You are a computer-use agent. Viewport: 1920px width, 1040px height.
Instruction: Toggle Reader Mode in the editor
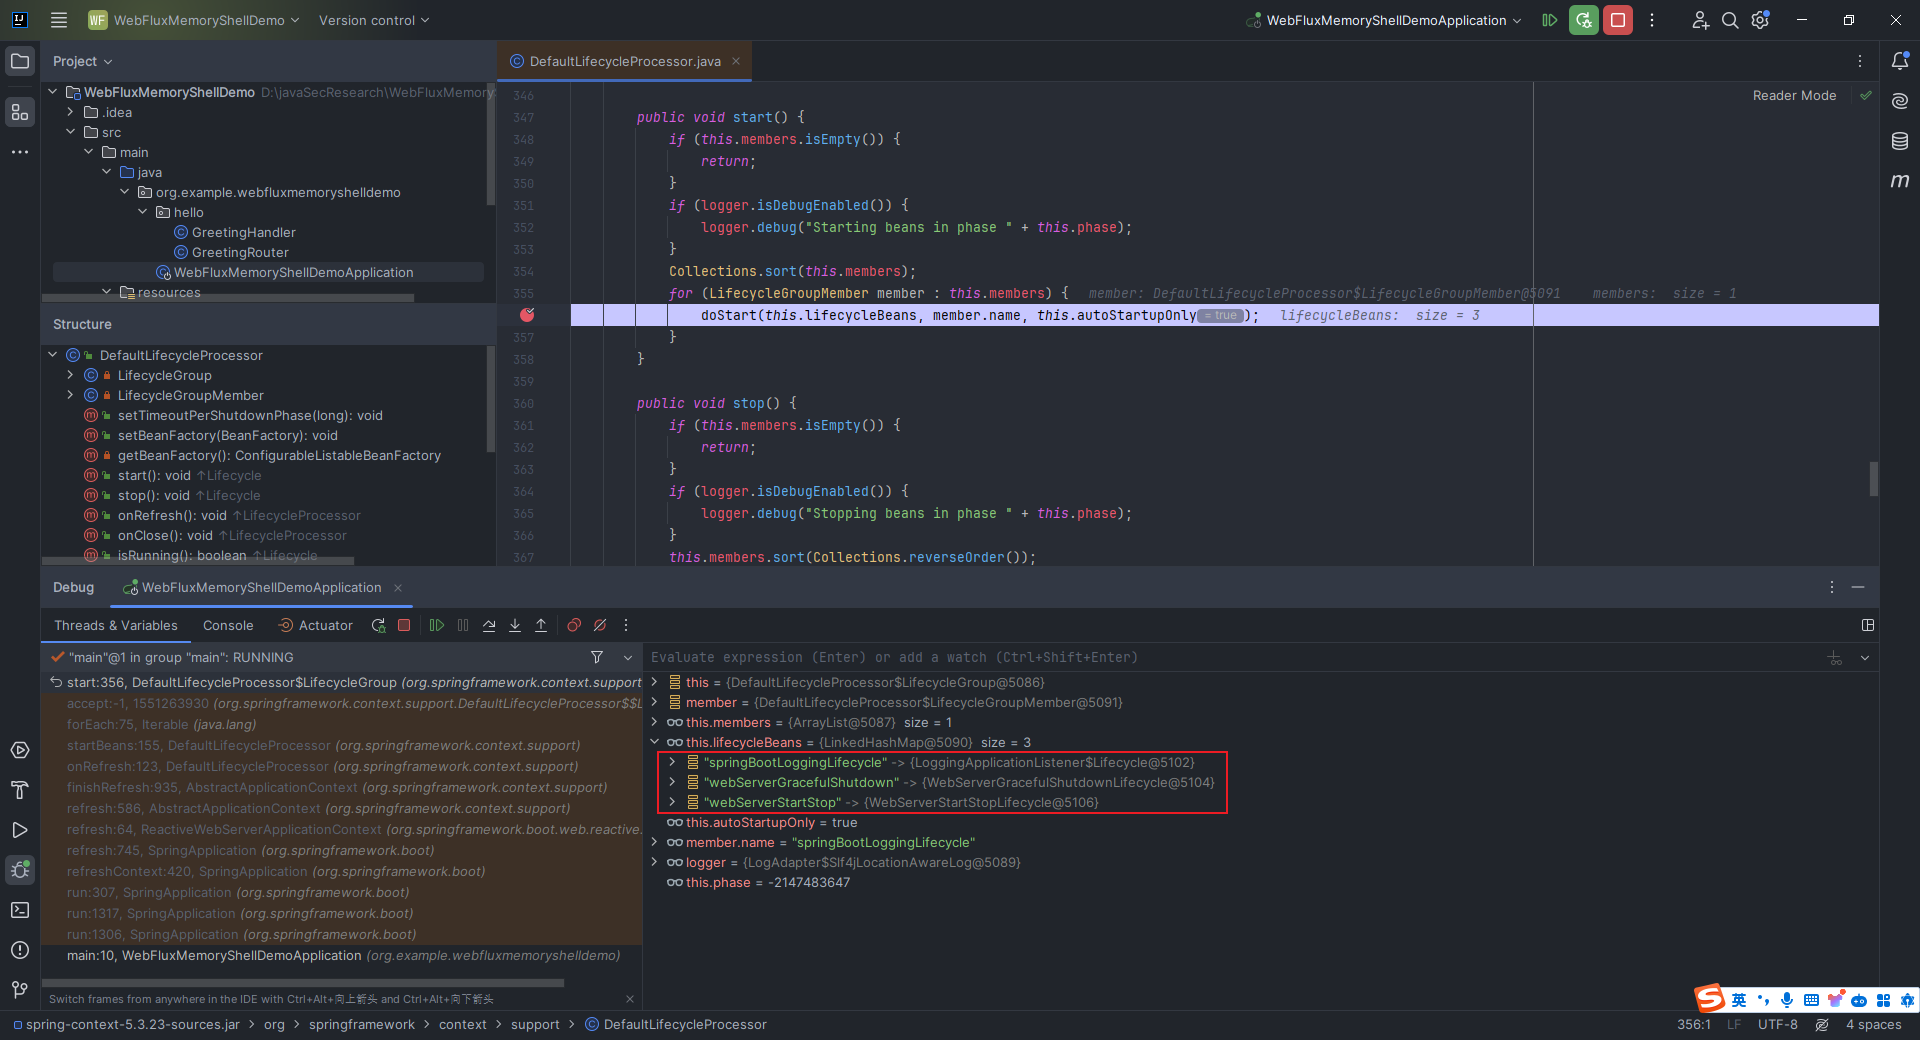[1794, 96]
